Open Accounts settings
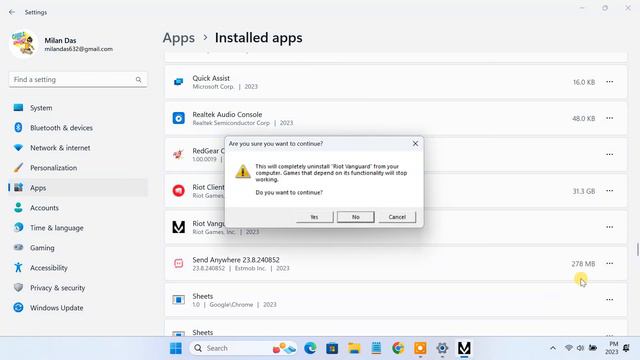640x360 pixels. coord(78,208)
